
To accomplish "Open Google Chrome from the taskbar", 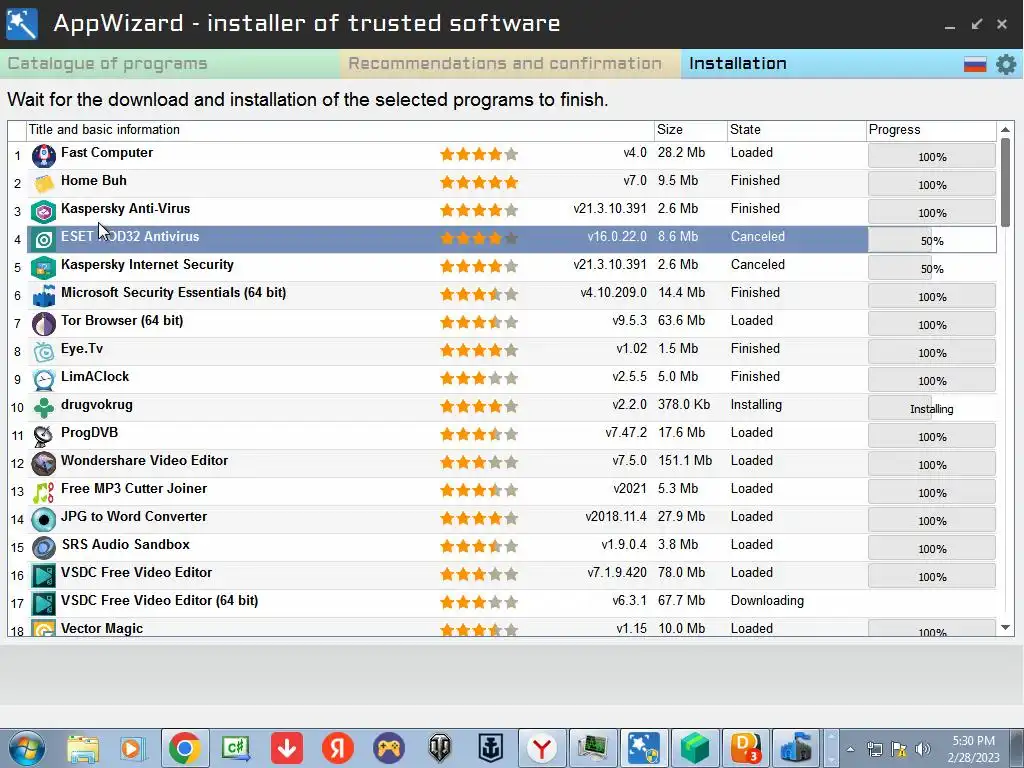I will pos(184,748).
